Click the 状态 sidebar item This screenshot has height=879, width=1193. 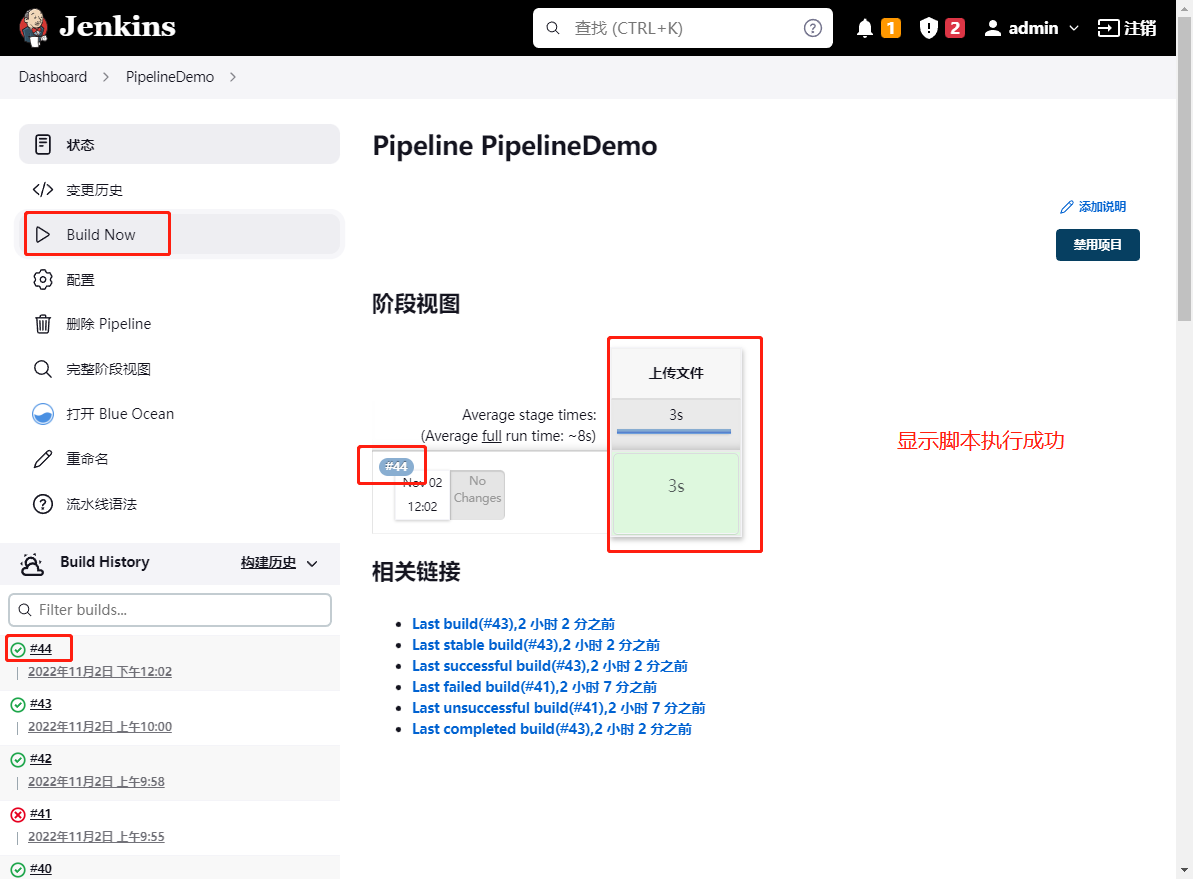[x=80, y=143]
